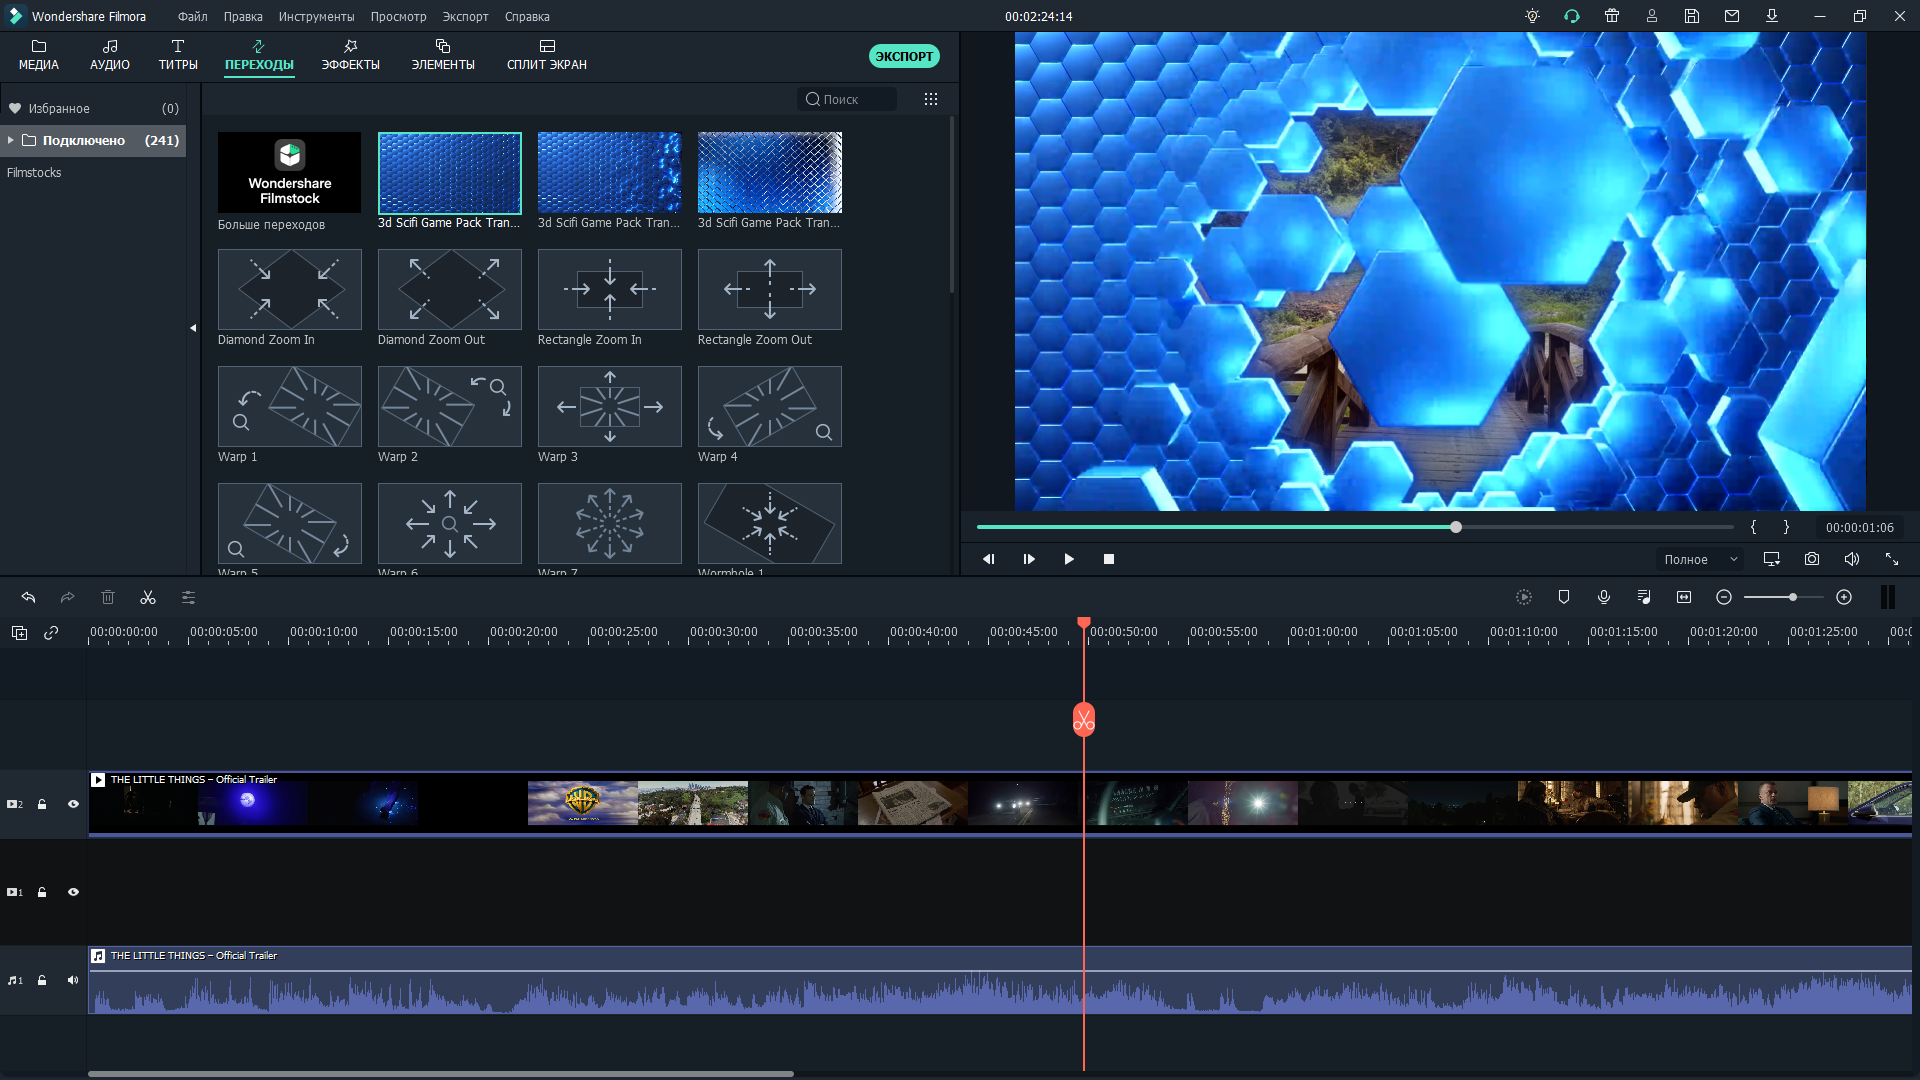Click the split scissors icon in timeline toolbar
Image resolution: width=1920 pixels, height=1080 pixels.
point(148,597)
